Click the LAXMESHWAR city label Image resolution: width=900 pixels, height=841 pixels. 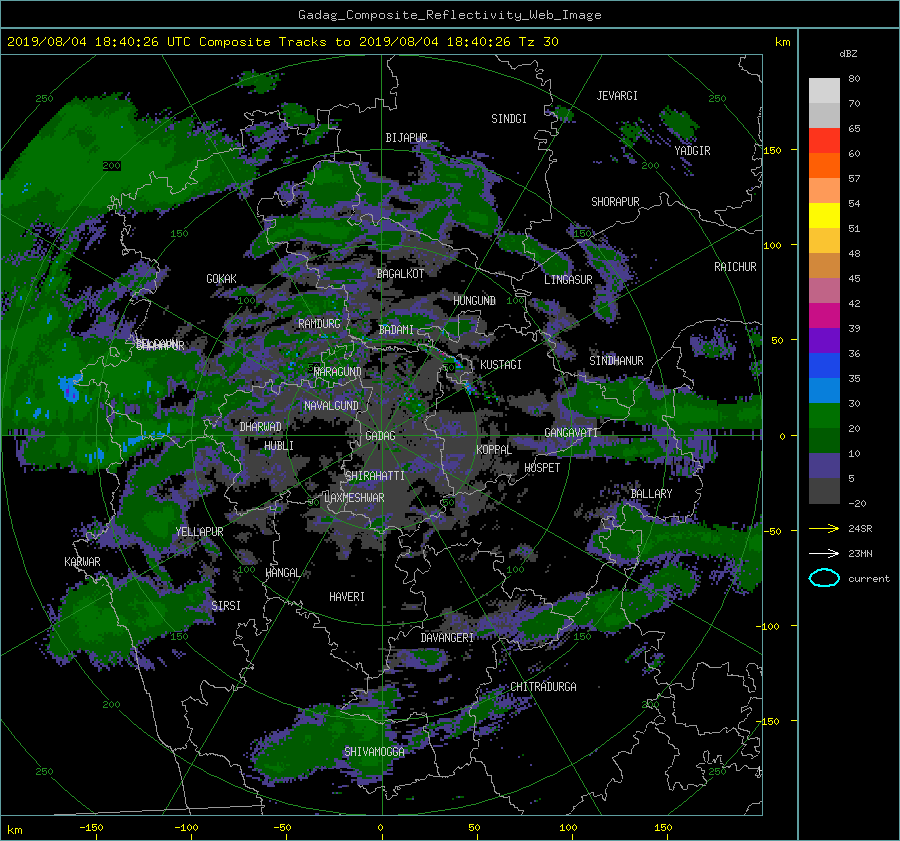[x=354, y=498]
